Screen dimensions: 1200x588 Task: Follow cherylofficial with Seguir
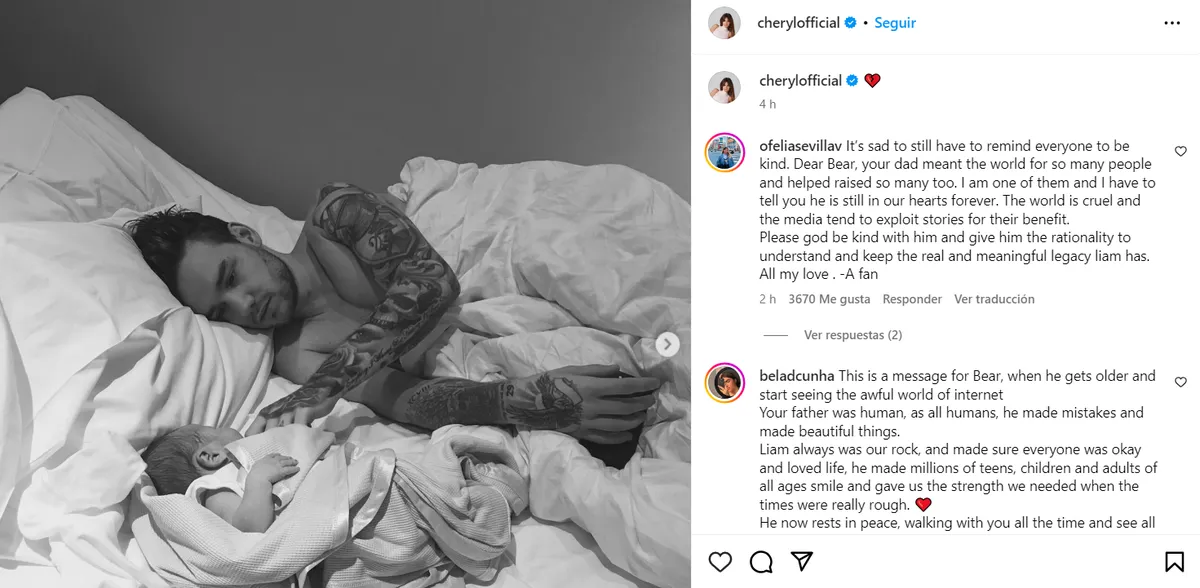(895, 23)
